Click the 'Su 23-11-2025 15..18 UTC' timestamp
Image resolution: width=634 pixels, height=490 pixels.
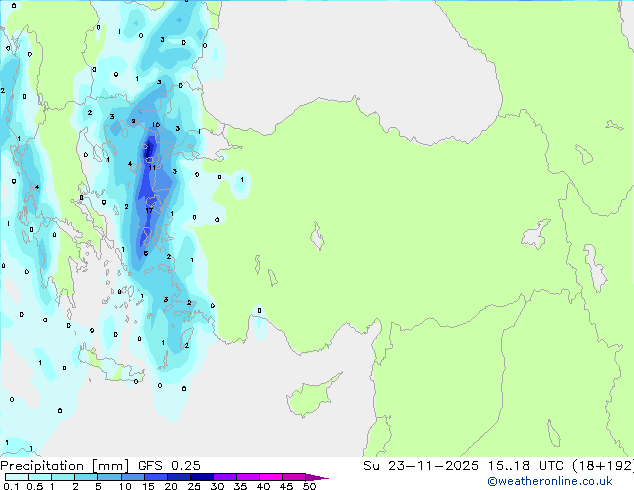pyautogui.click(x=463, y=466)
